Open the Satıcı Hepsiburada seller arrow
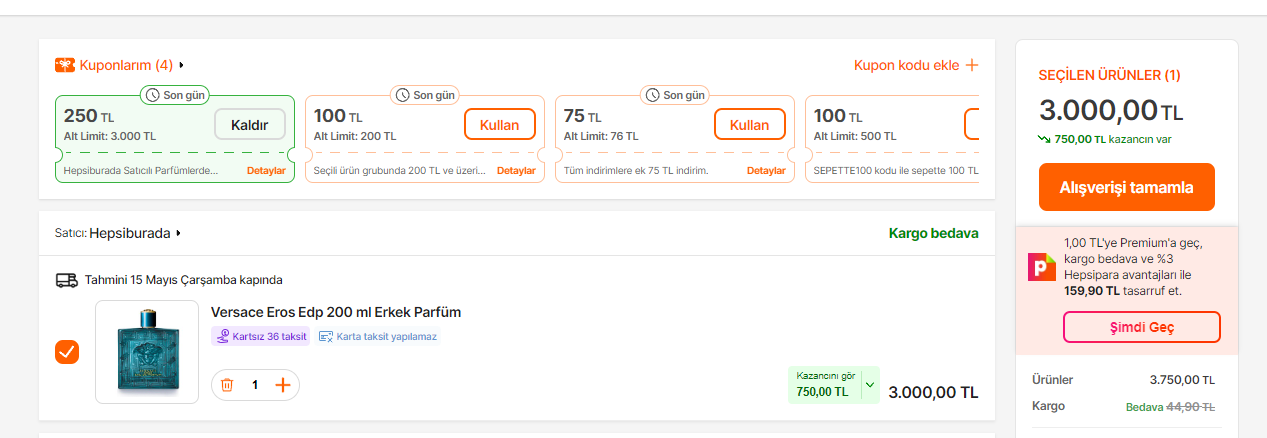Screen dimensions: 1267x438 click(179, 233)
